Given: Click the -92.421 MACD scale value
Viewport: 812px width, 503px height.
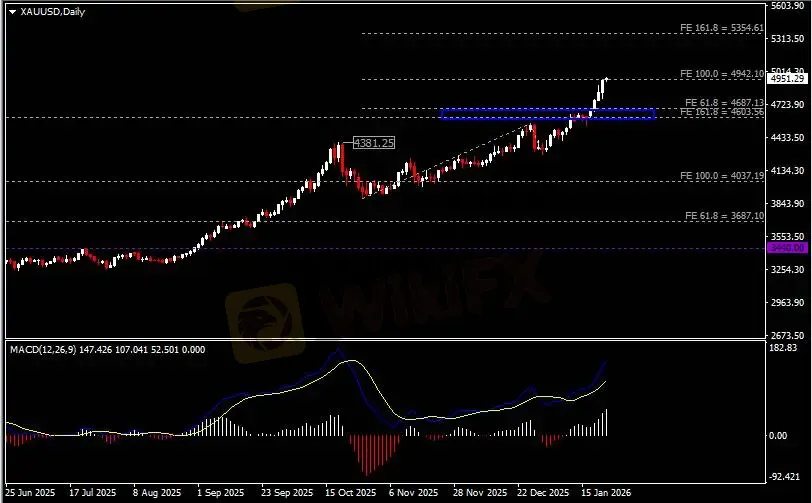Looking at the screenshot, I should tap(785, 477).
